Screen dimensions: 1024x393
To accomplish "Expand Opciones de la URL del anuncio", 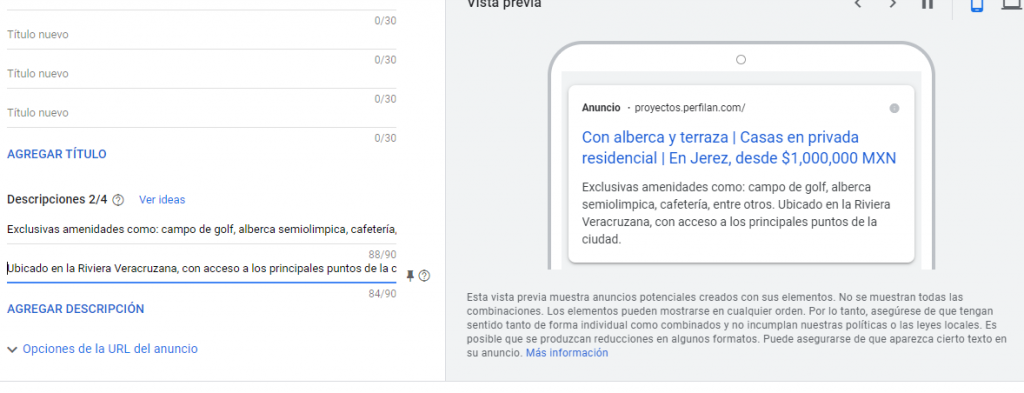I will click(x=103, y=349).
